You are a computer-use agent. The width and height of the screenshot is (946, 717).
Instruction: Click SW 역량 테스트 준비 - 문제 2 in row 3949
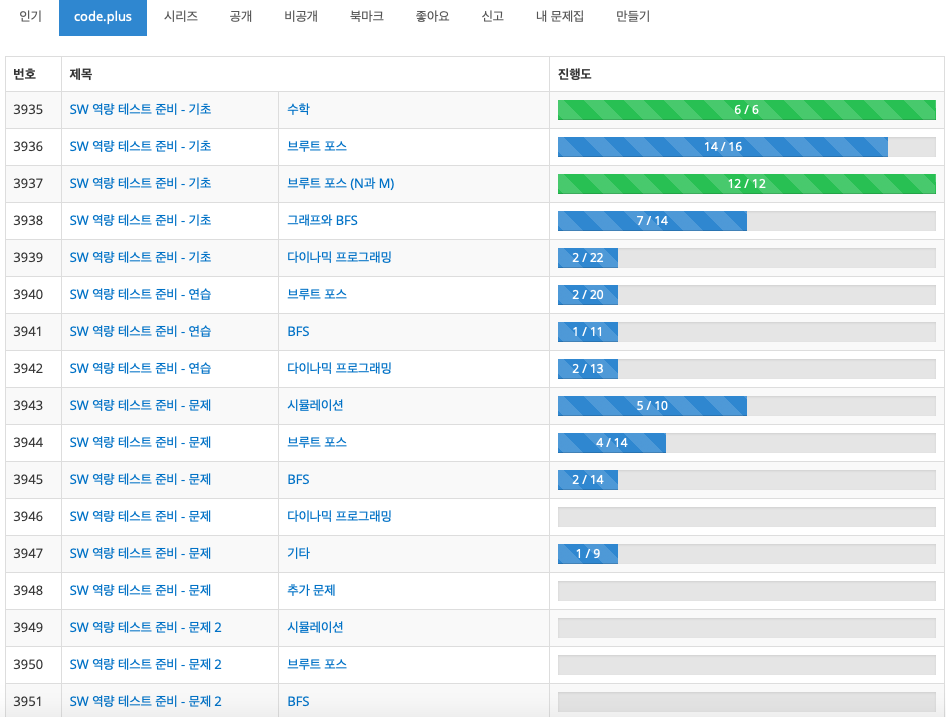coord(145,627)
